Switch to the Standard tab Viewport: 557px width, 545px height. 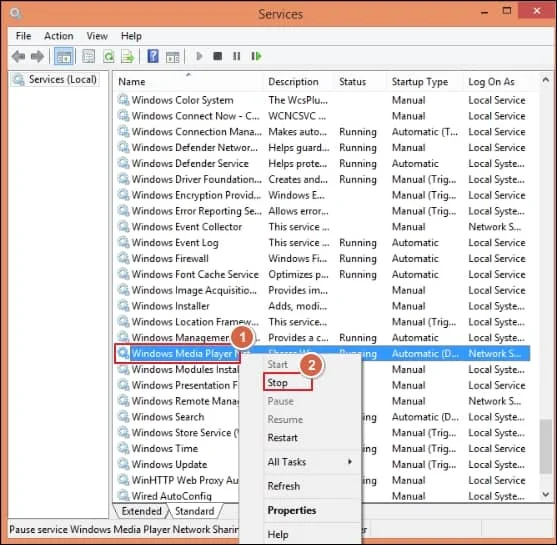coord(195,511)
